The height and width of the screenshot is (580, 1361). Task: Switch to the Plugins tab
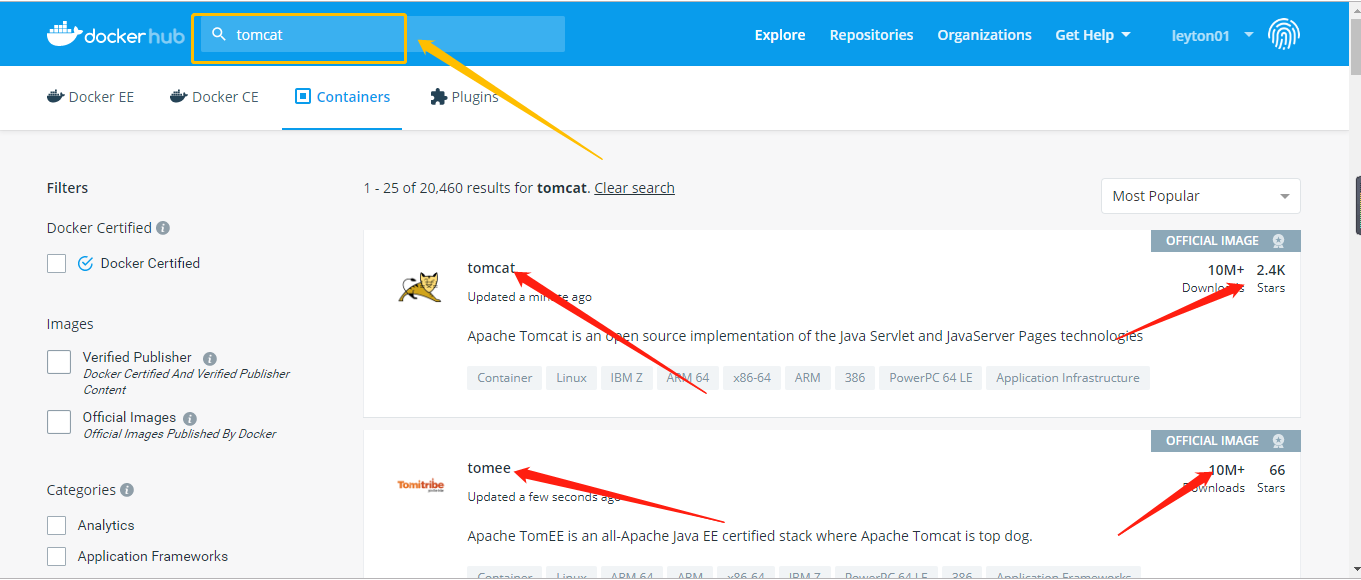coord(464,97)
